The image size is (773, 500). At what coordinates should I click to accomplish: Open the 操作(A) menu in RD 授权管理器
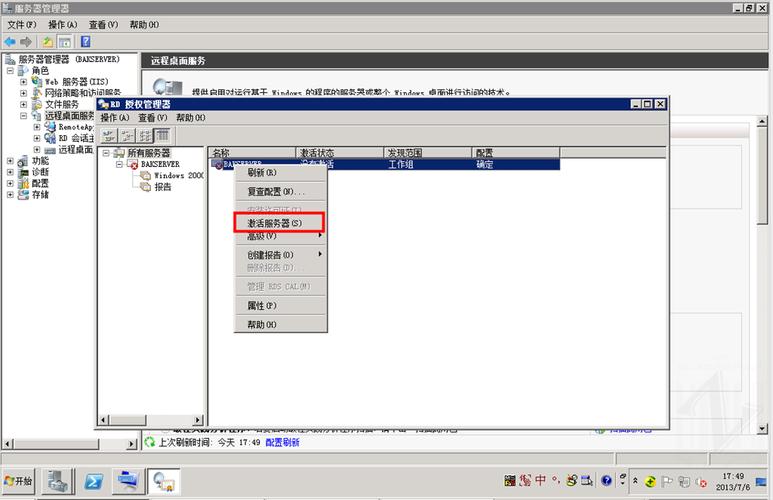click(x=114, y=118)
